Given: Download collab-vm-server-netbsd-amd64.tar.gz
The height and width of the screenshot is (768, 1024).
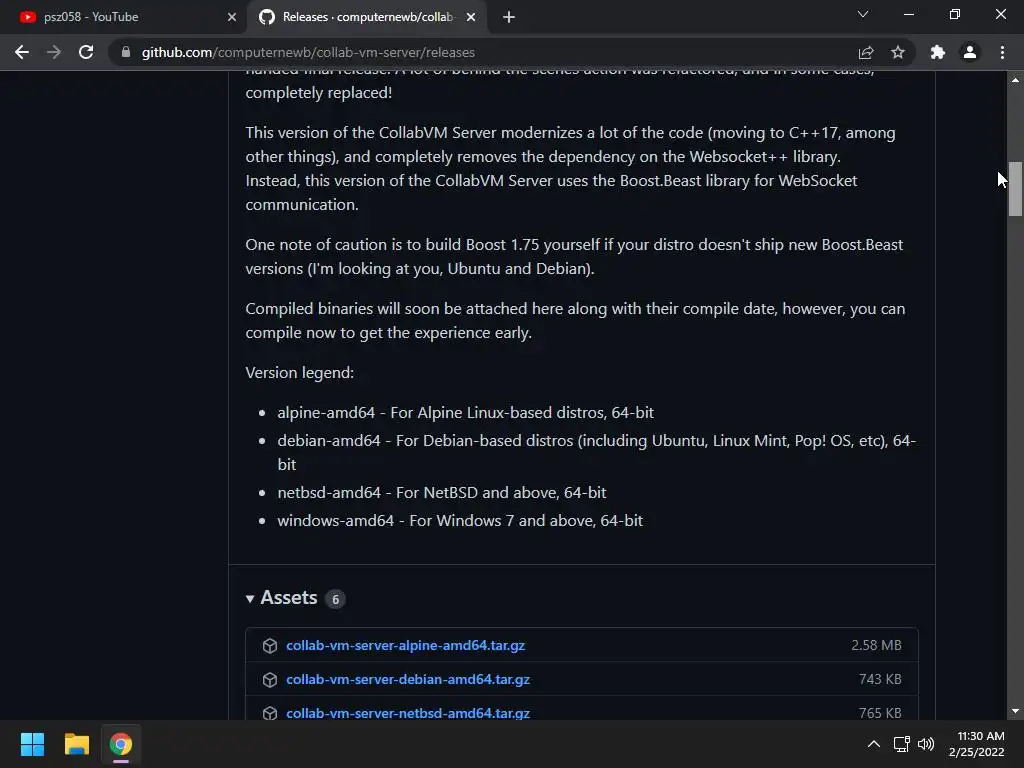Looking at the screenshot, I should [x=408, y=712].
